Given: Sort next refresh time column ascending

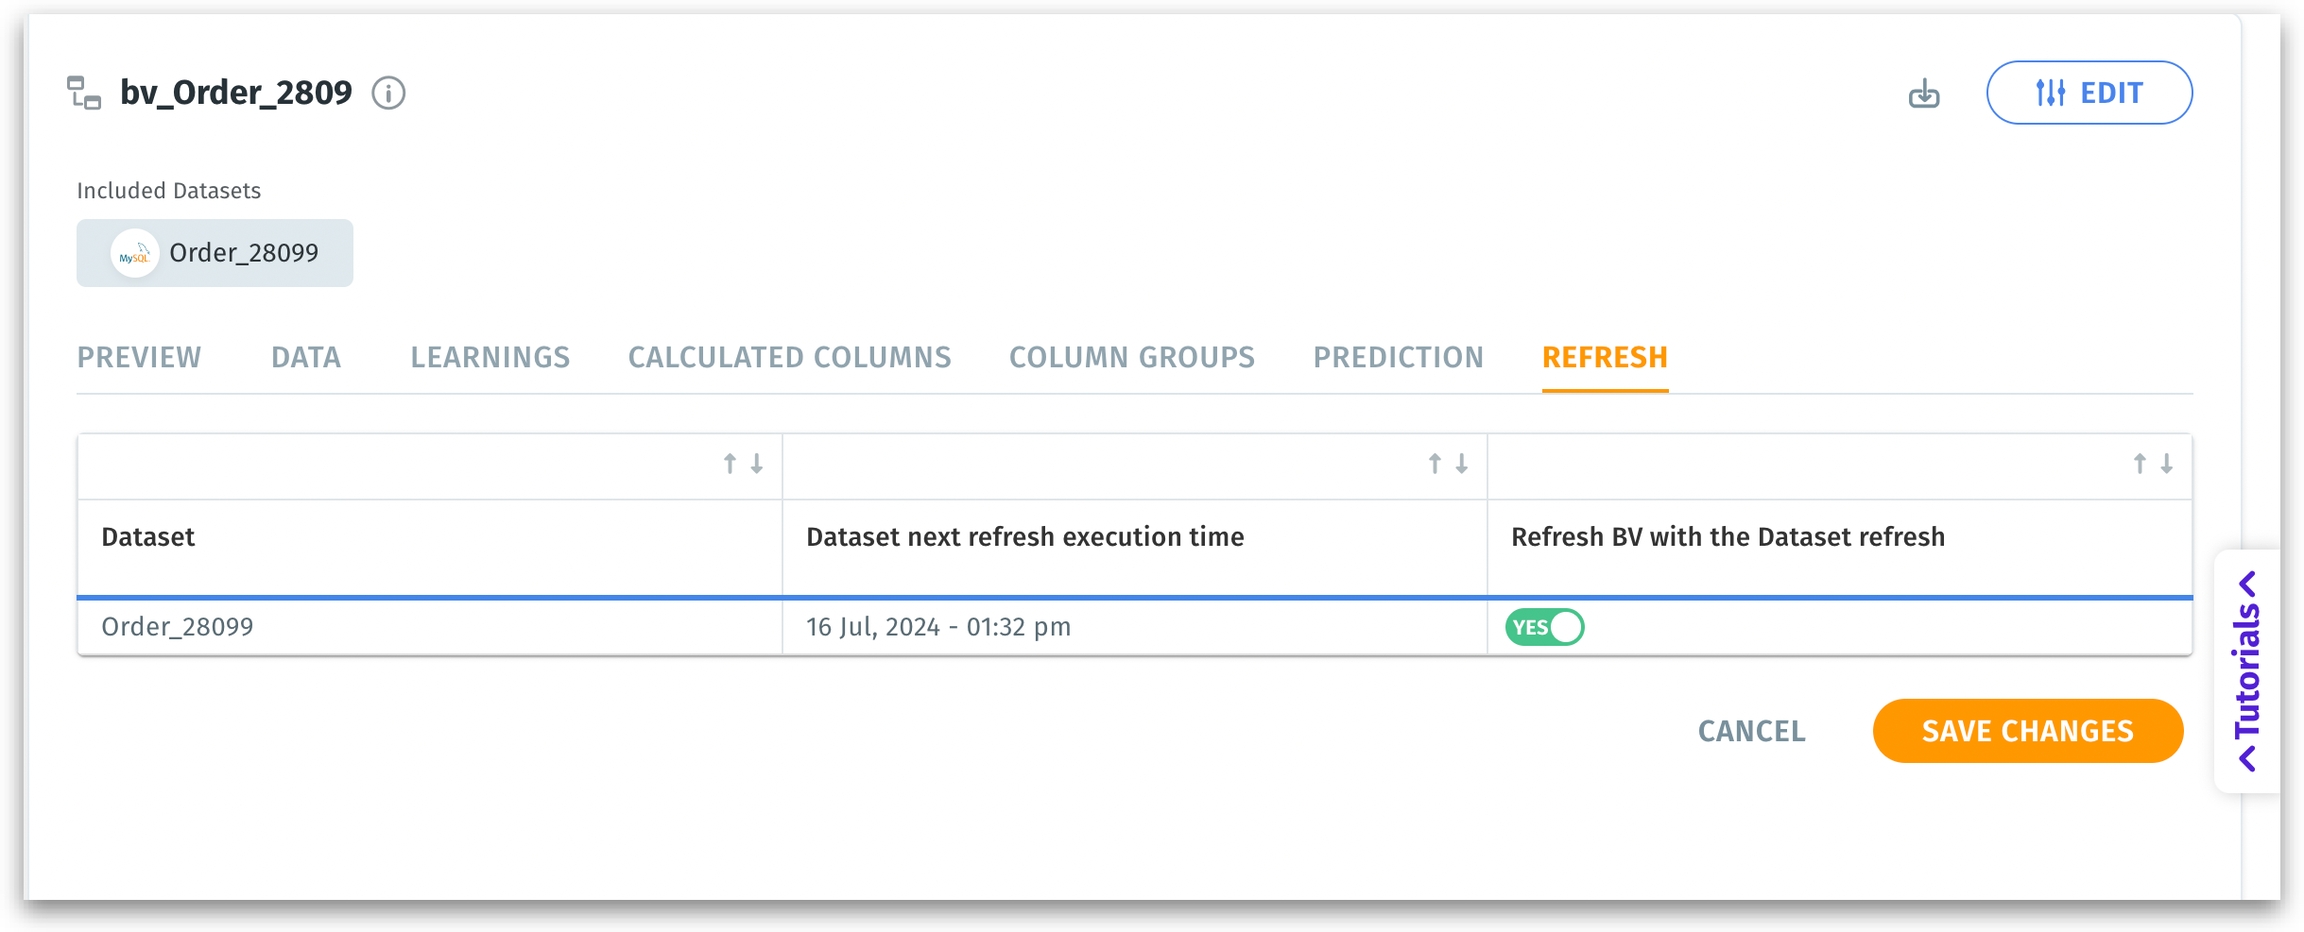Looking at the screenshot, I should tap(1435, 464).
